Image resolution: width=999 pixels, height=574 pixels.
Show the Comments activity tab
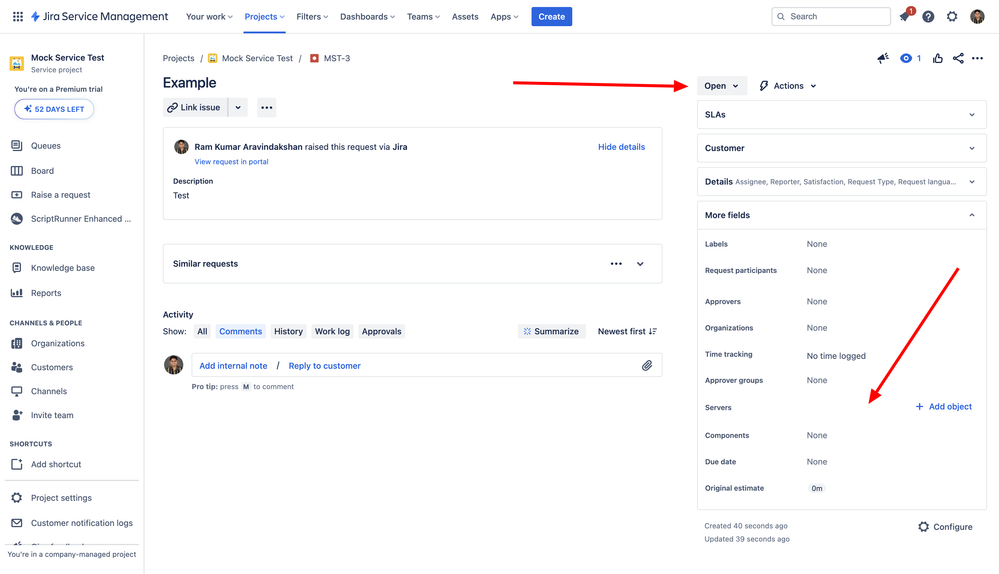click(x=240, y=331)
